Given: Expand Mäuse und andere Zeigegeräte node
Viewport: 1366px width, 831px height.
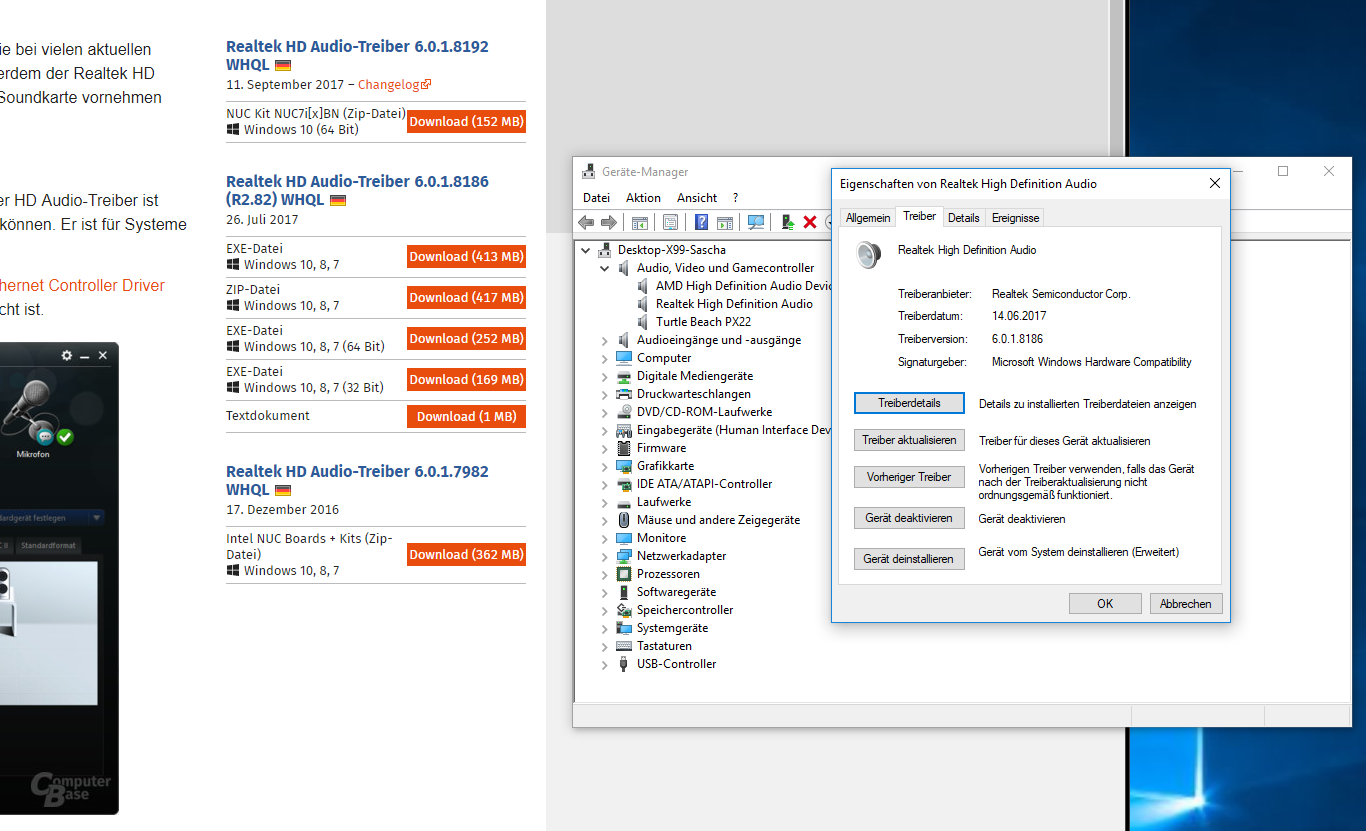Looking at the screenshot, I should click(605, 521).
